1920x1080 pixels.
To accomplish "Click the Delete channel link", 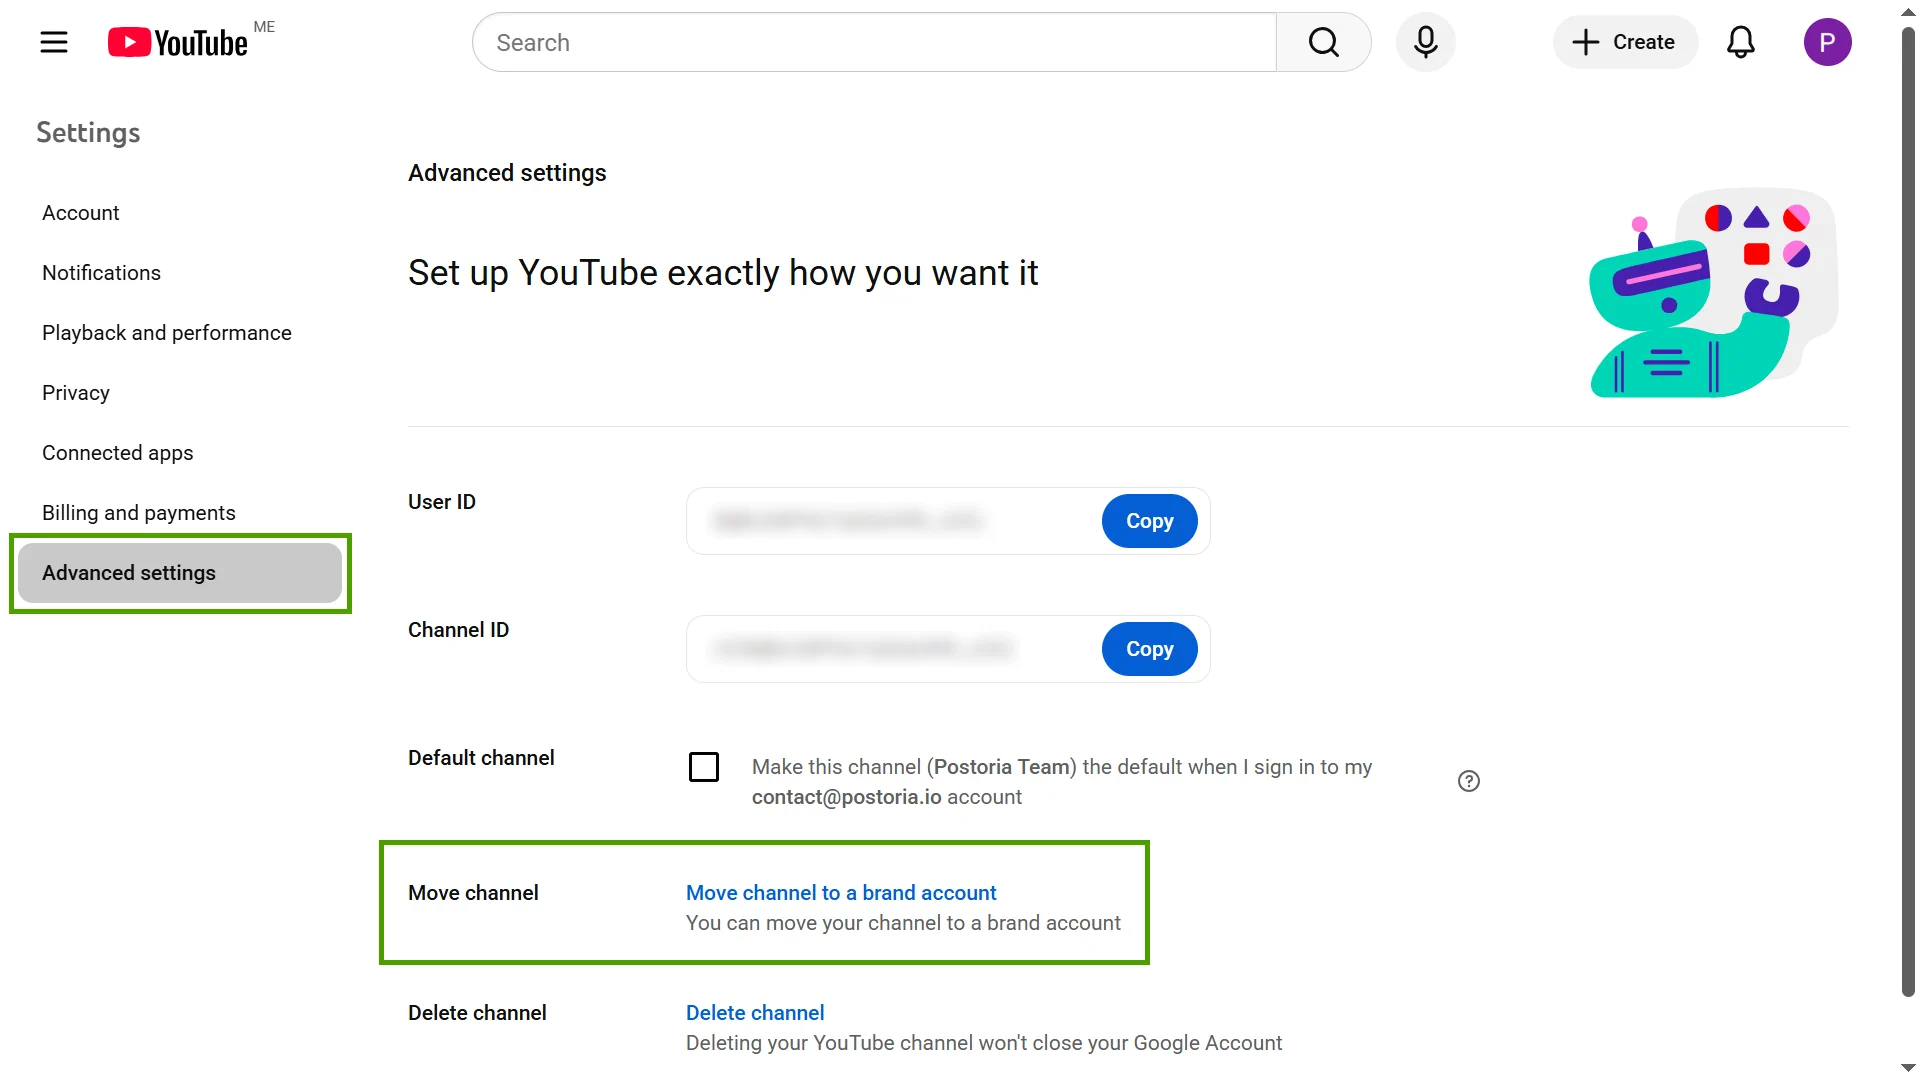I will 754,1012.
